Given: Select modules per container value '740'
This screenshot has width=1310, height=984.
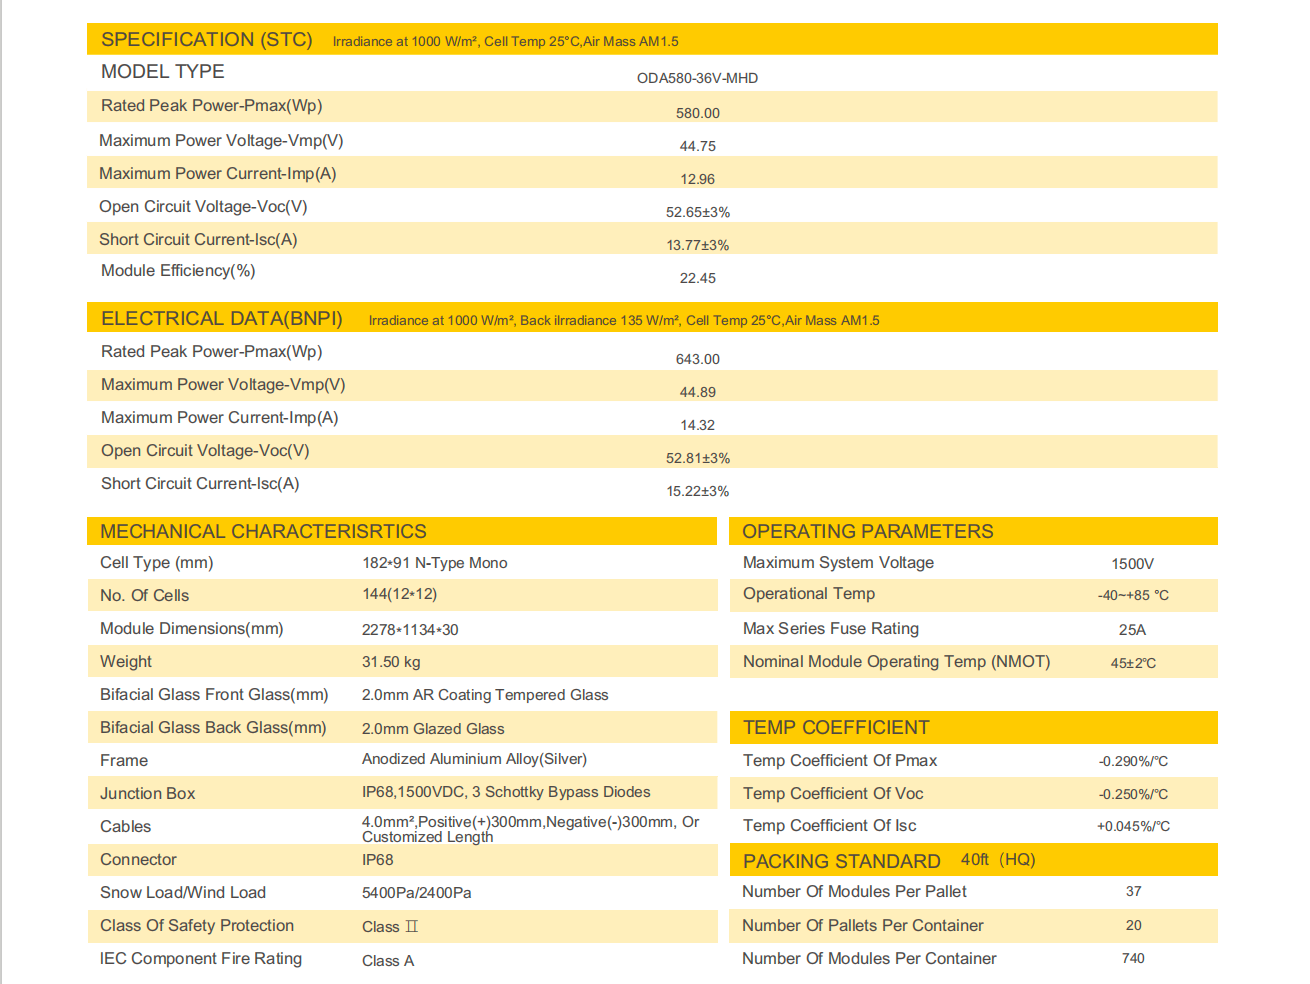Looking at the screenshot, I should click(x=1133, y=958).
